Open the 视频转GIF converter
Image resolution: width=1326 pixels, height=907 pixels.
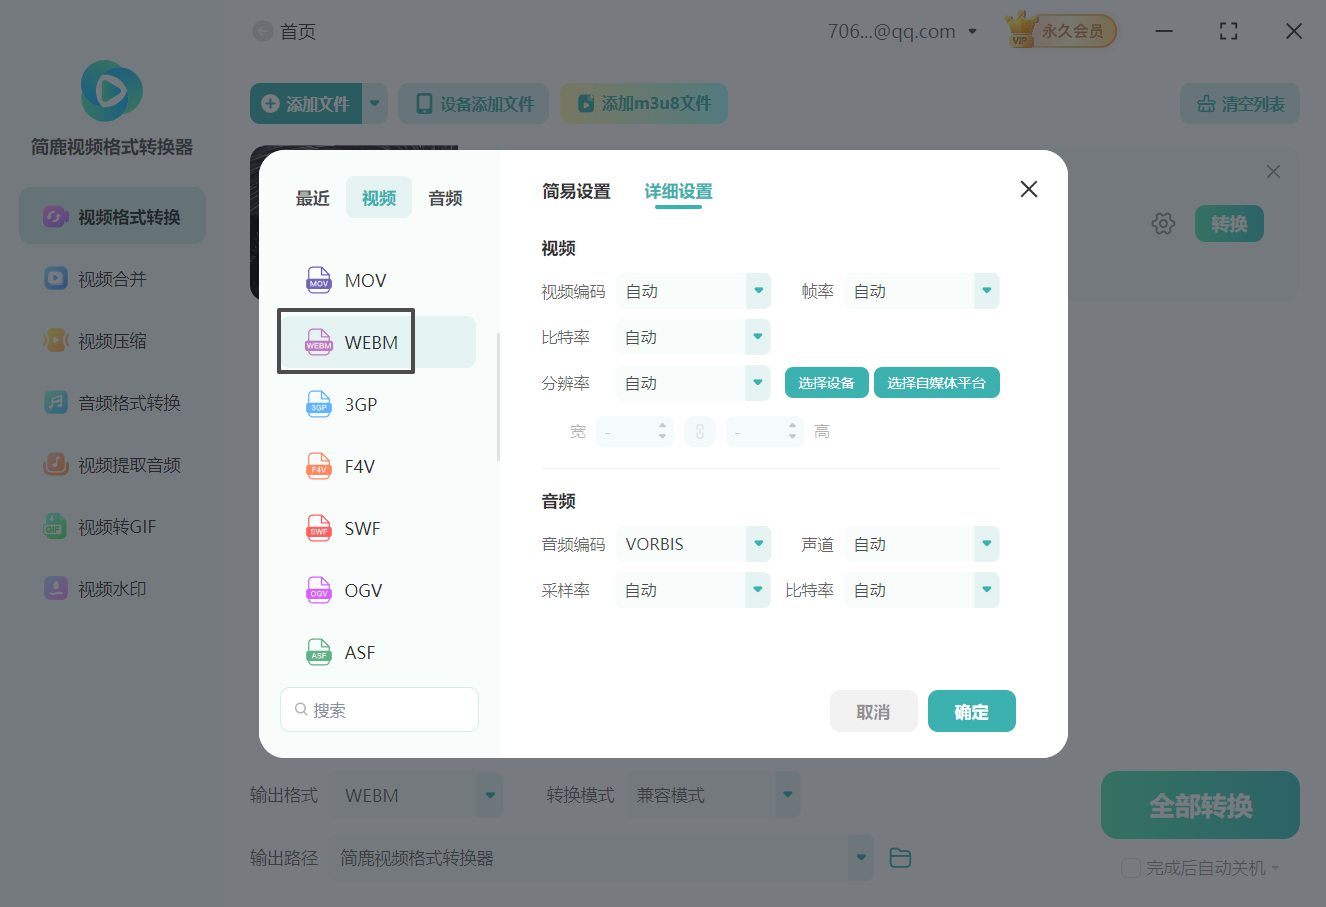coord(111,526)
